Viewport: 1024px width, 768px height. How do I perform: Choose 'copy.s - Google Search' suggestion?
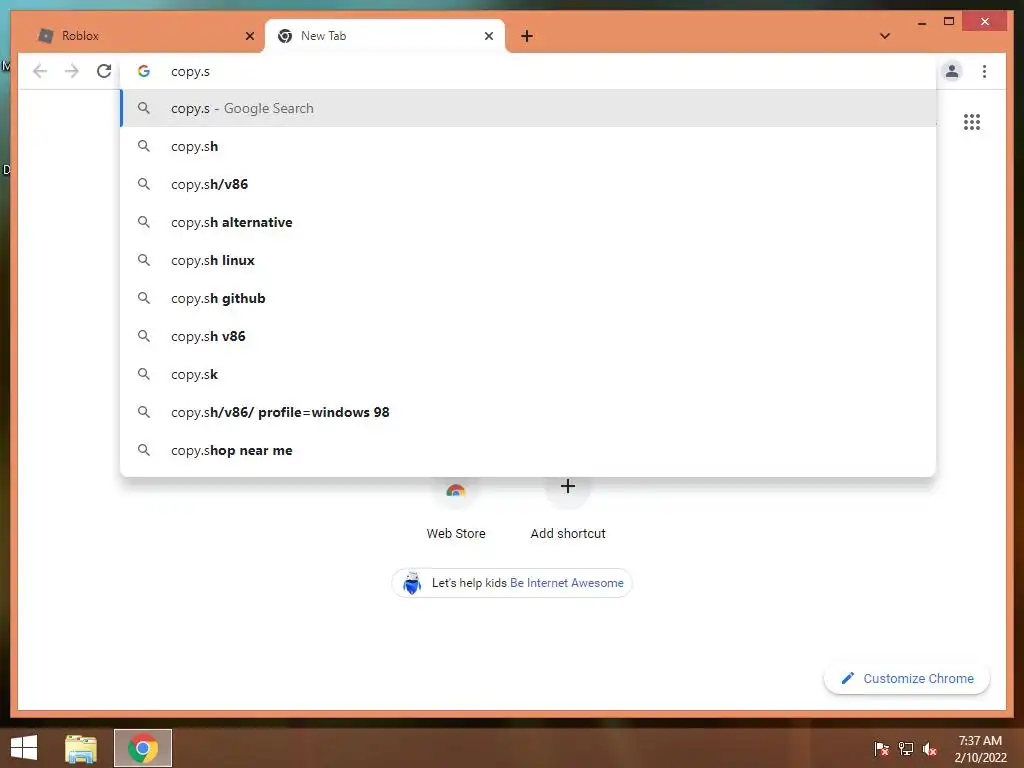tap(528, 108)
